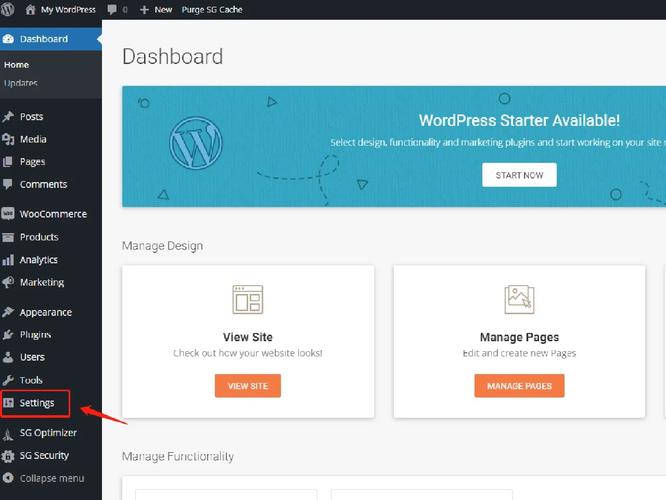Click the orange MANAGE PAGES button

point(519,386)
